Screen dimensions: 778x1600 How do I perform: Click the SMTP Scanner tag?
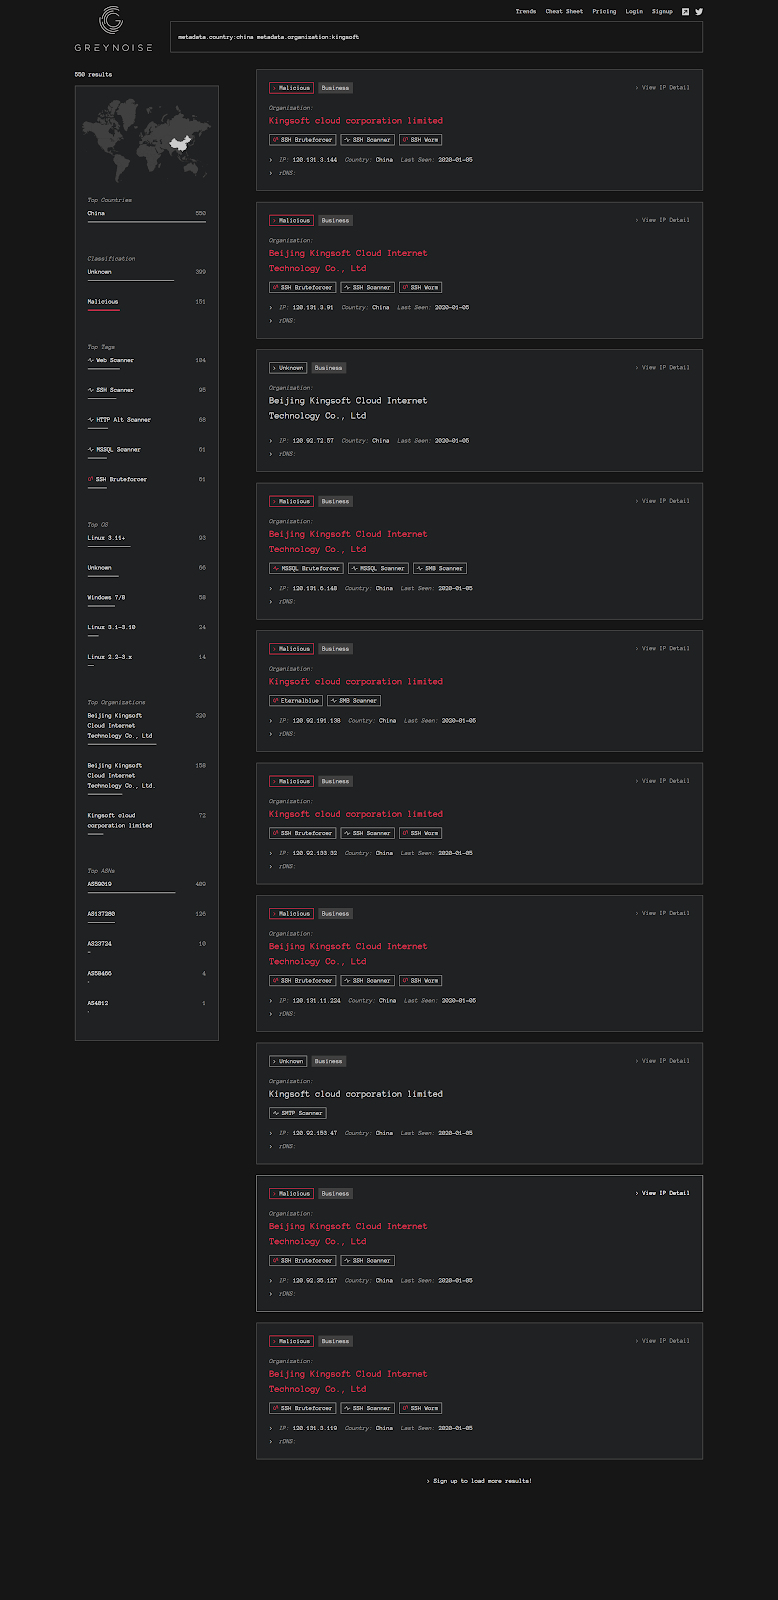coord(298,1113)
